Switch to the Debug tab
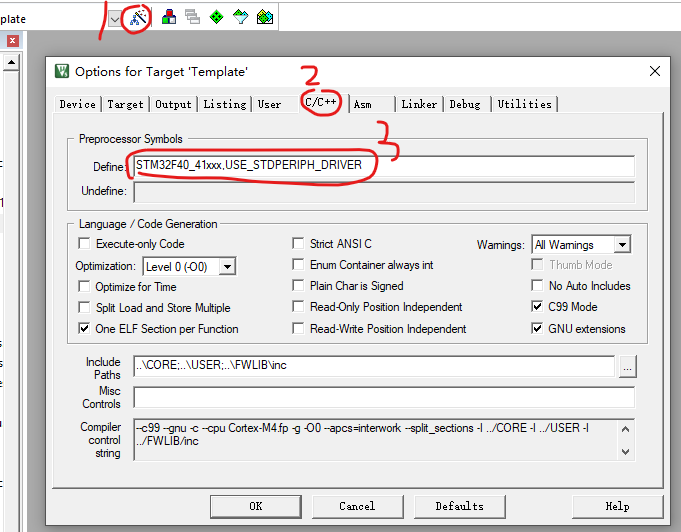This screenshot has width=681, height=532. pos(465,104)
